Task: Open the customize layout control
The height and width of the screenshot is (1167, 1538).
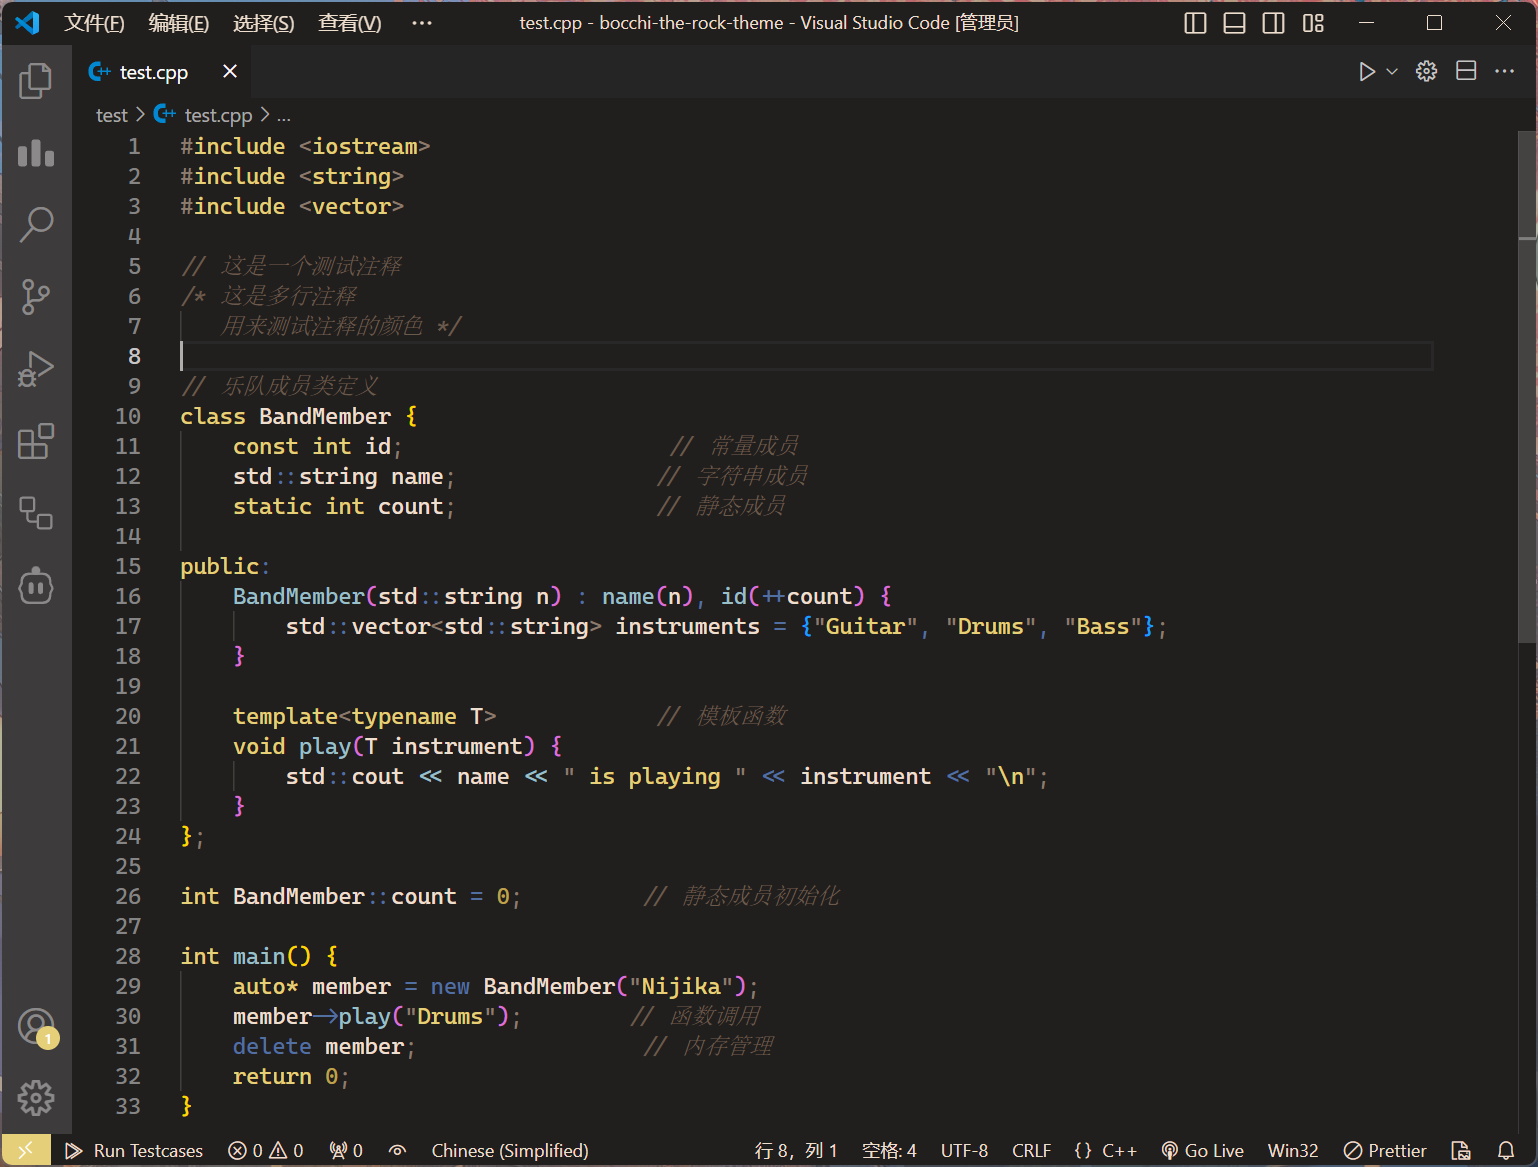Action: [x=1313, y=23]
